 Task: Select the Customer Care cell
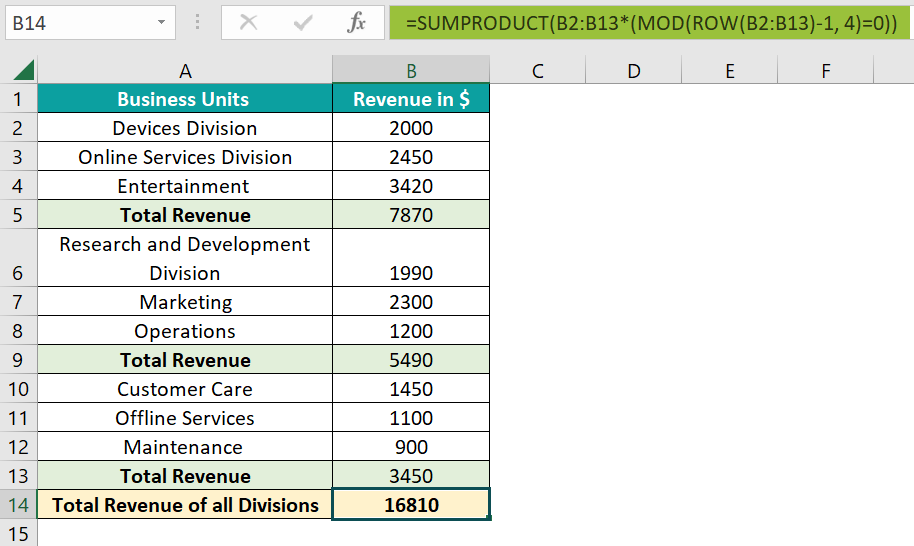pos(185,389)
